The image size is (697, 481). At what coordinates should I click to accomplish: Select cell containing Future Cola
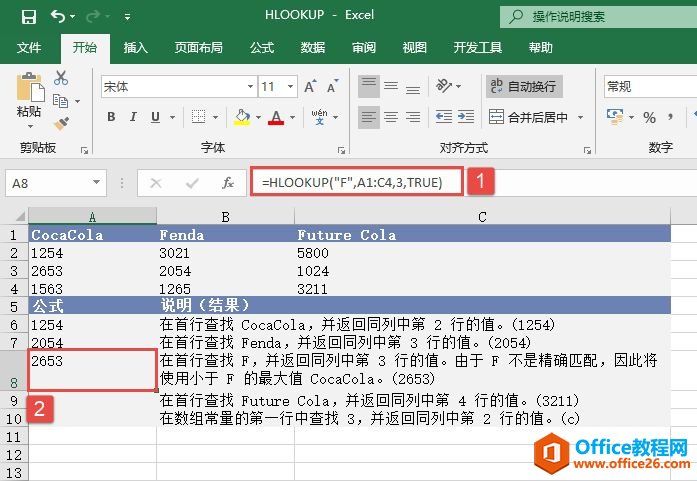pos(482,234)
